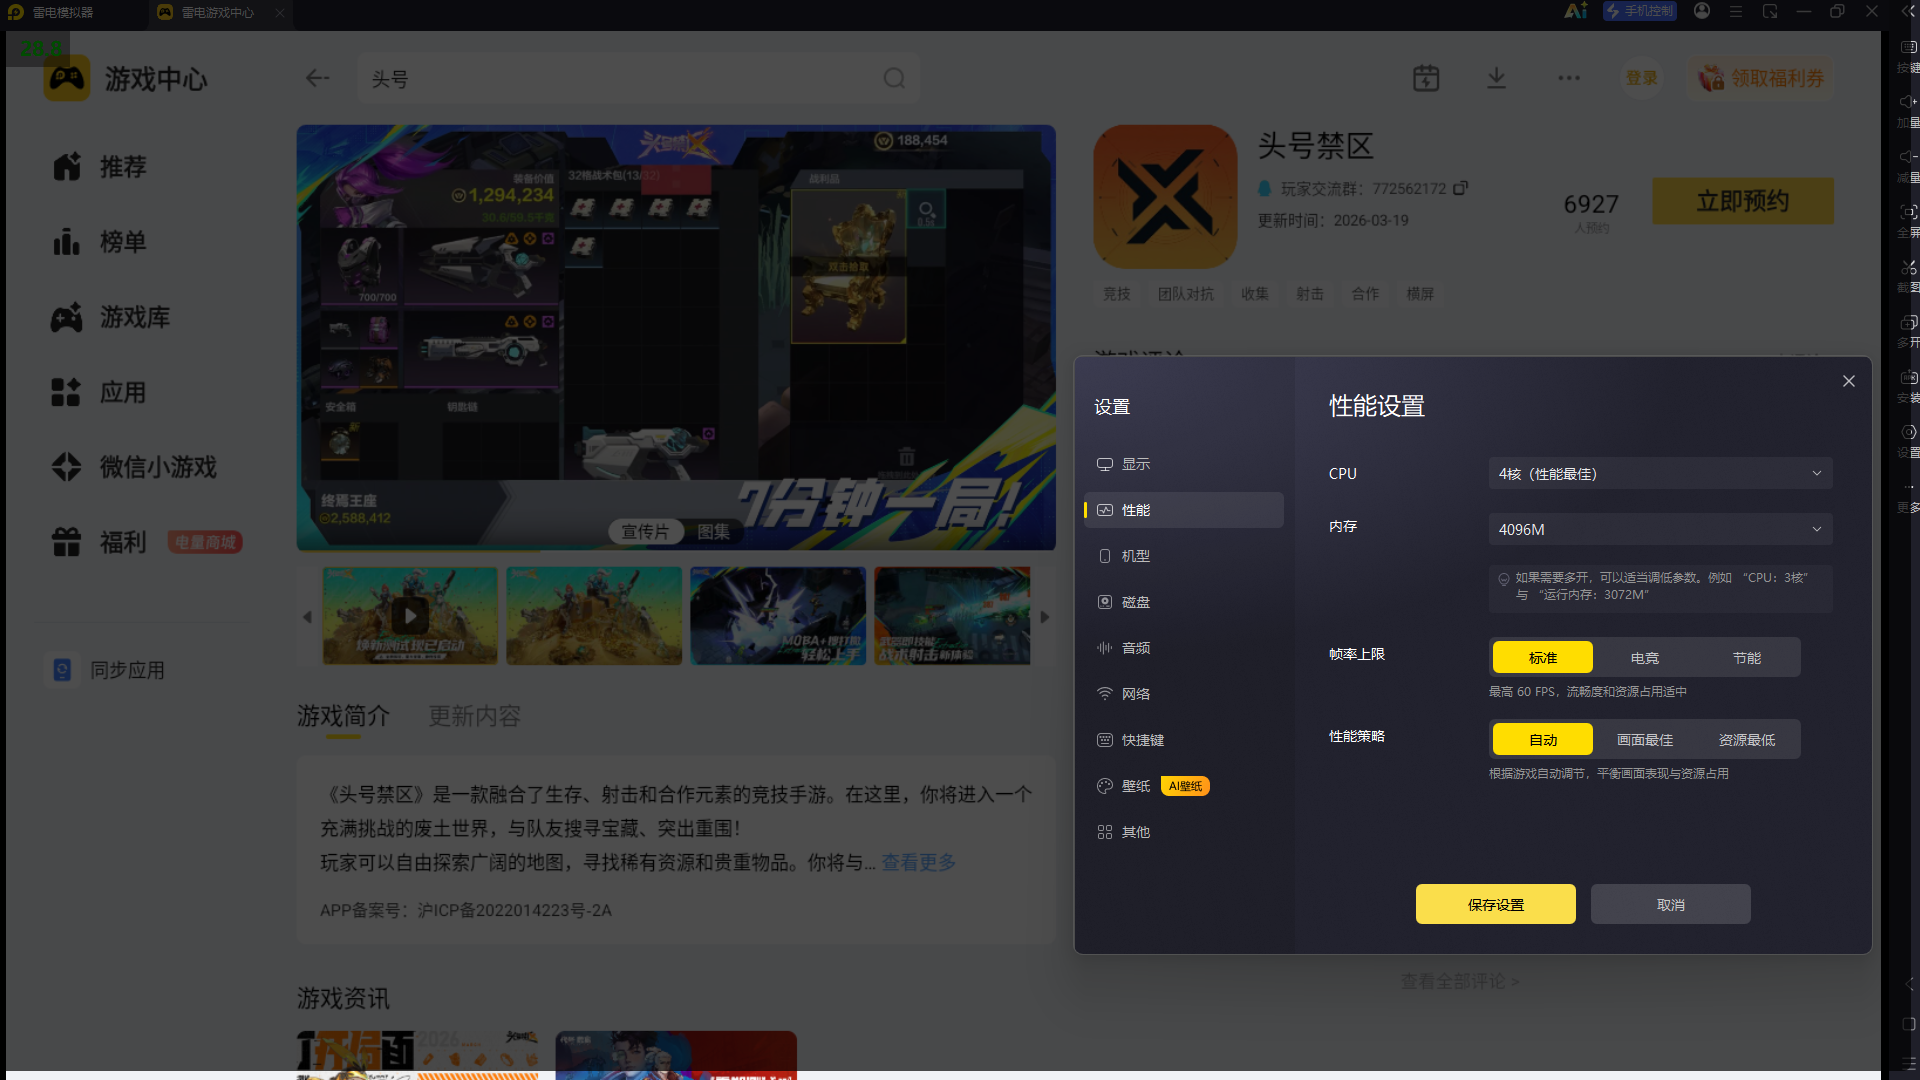Expand the 内存 memory dropdown
Image resolution: width=1920 pixels, height=1080 pixels.
[x=1661, y=529]
